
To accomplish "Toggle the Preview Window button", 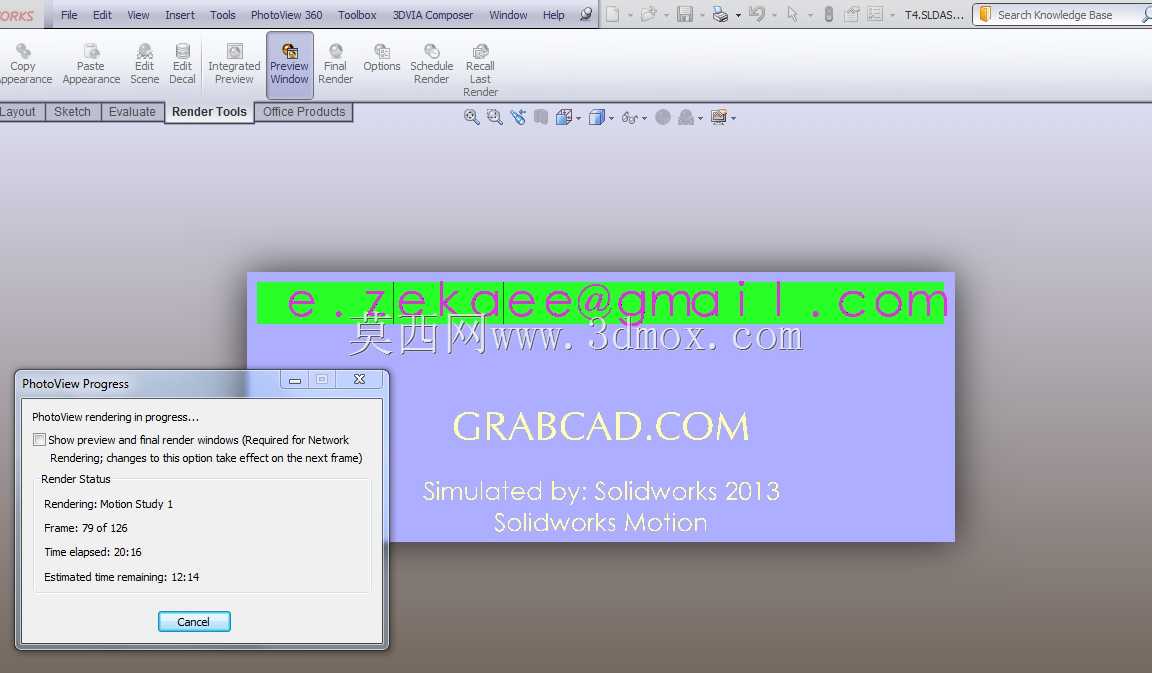I will 289,65.
